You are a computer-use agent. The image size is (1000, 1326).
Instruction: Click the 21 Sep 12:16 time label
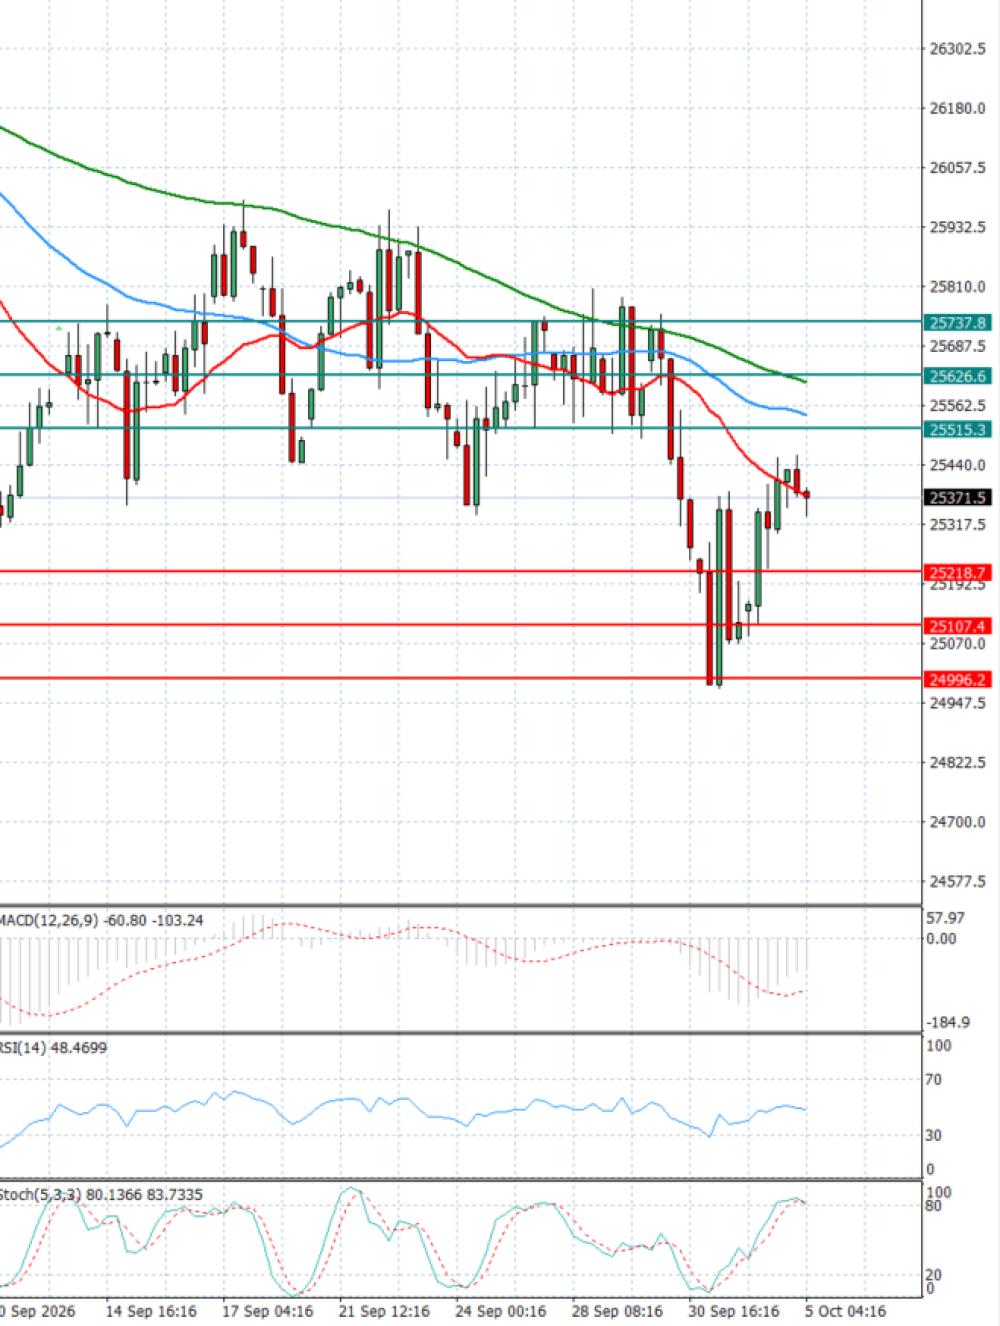(x=384, y=1311)
